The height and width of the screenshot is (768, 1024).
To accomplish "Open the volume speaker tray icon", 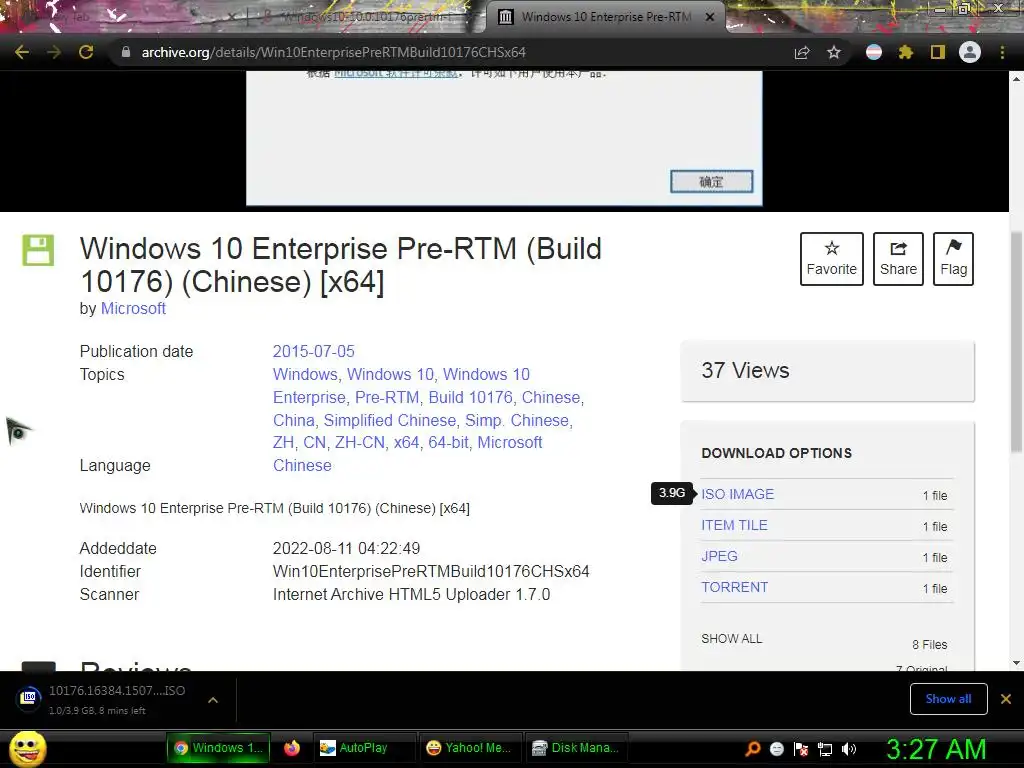I will pos(849,749).
